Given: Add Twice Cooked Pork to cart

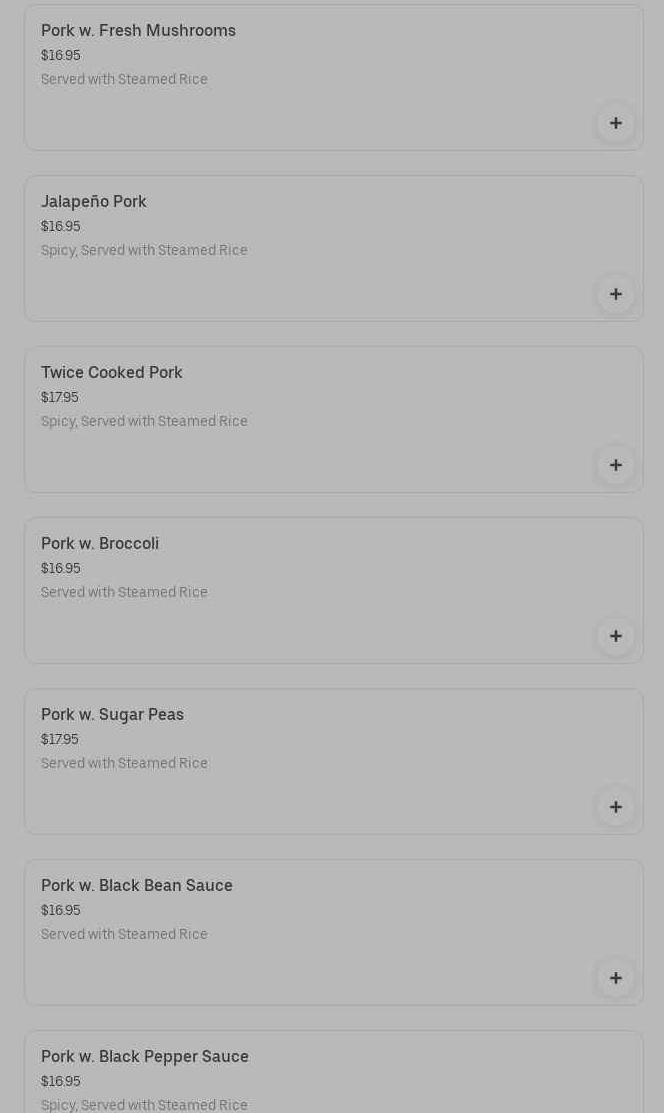Looking at the screenshot, I should [x=615, y=465].
